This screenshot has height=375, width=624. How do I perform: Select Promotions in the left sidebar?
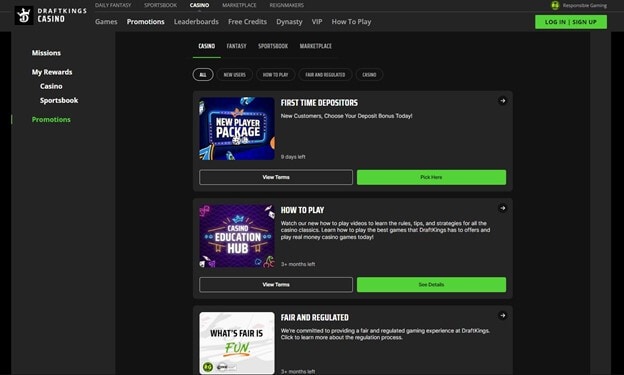tap(51, 119)
